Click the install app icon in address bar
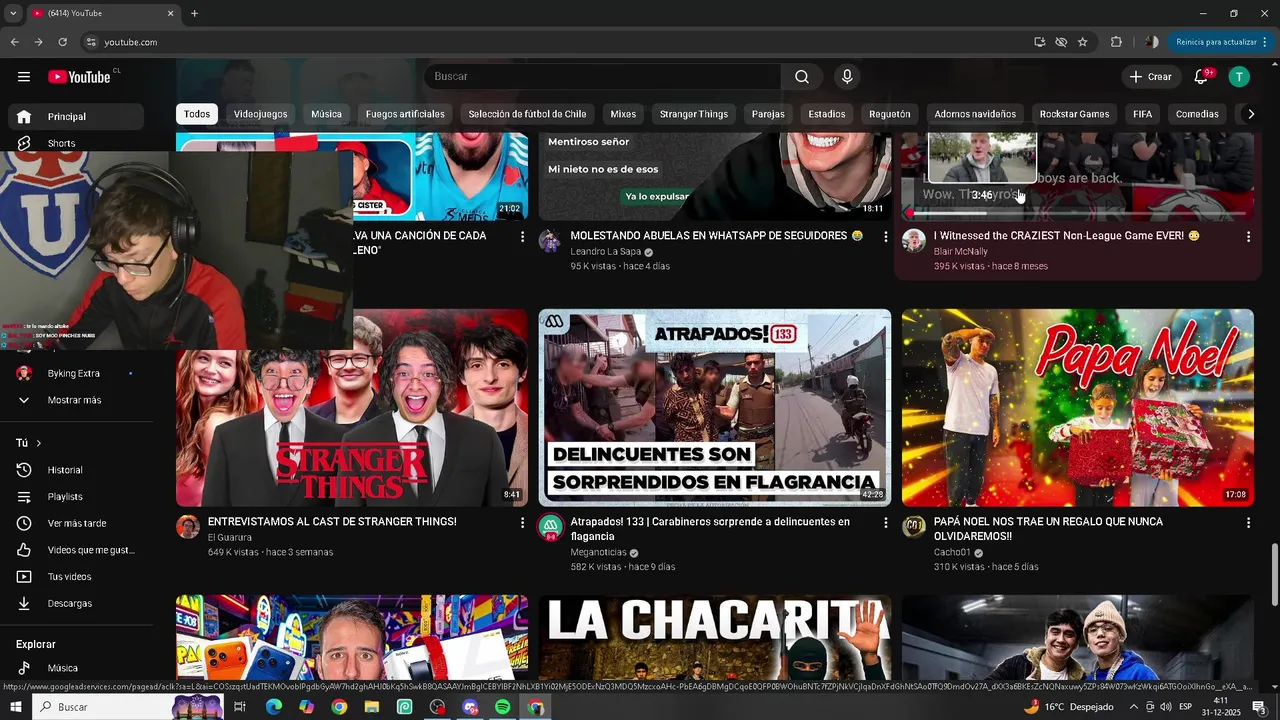Screen dimensions: 1280x720 tap(1040, 42)
